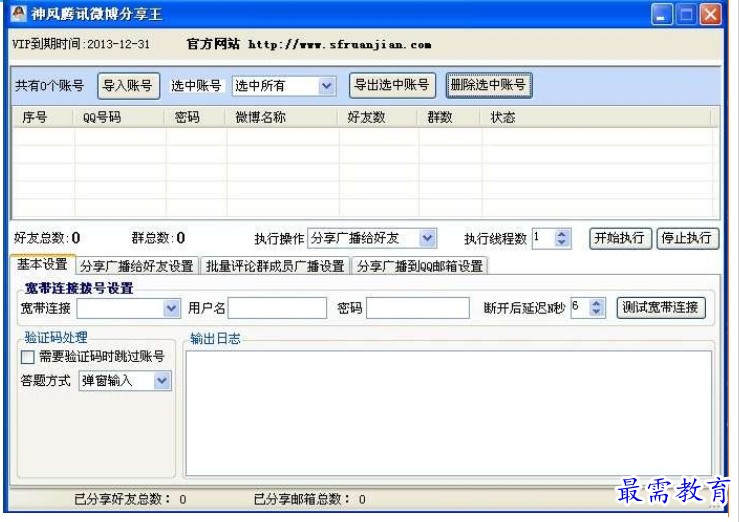Close the 神风腾讯微博分享王 window
The height and width of the screenshot is (522, 739).
[x=711, y=14]
